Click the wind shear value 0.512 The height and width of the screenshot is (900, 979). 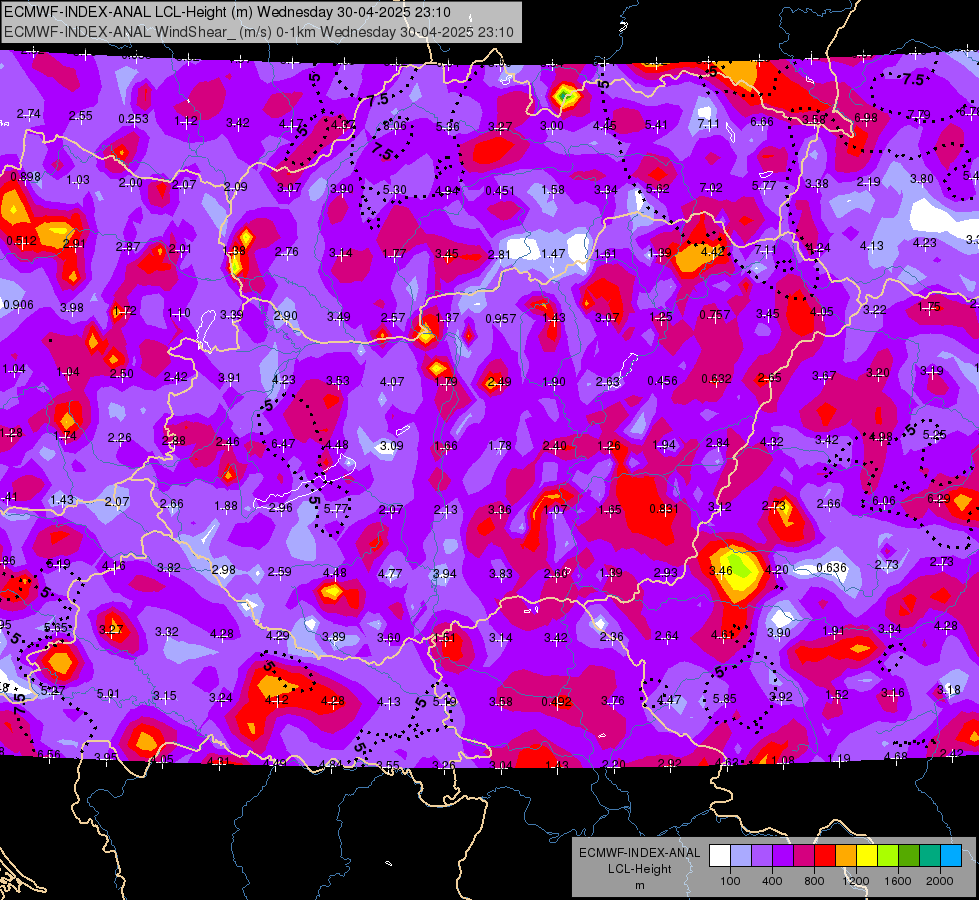pos(21,240)
